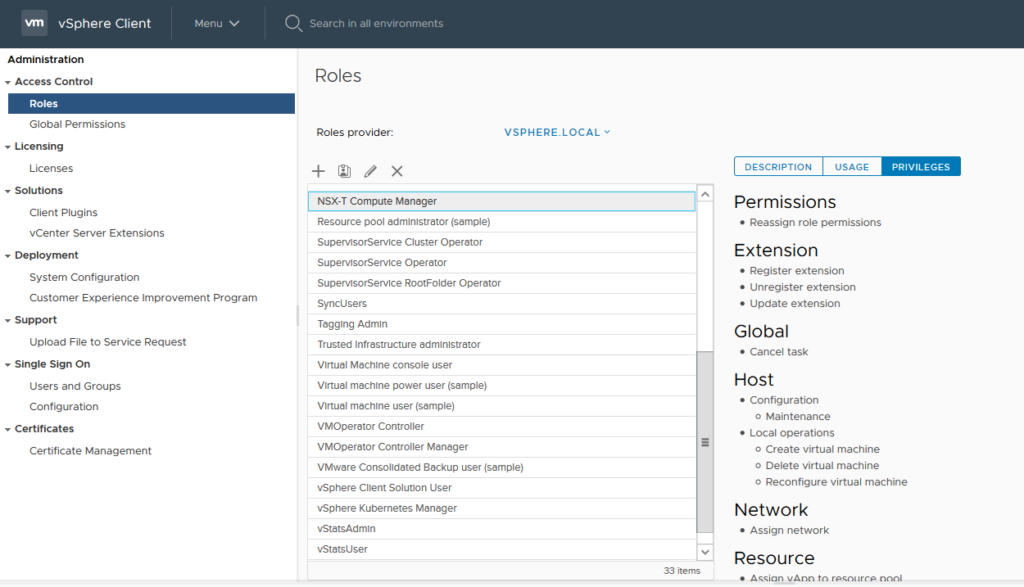Collapse the Access Control section
The height and width of the screenshot is (587, 1024).
click(x=9, y=82)
